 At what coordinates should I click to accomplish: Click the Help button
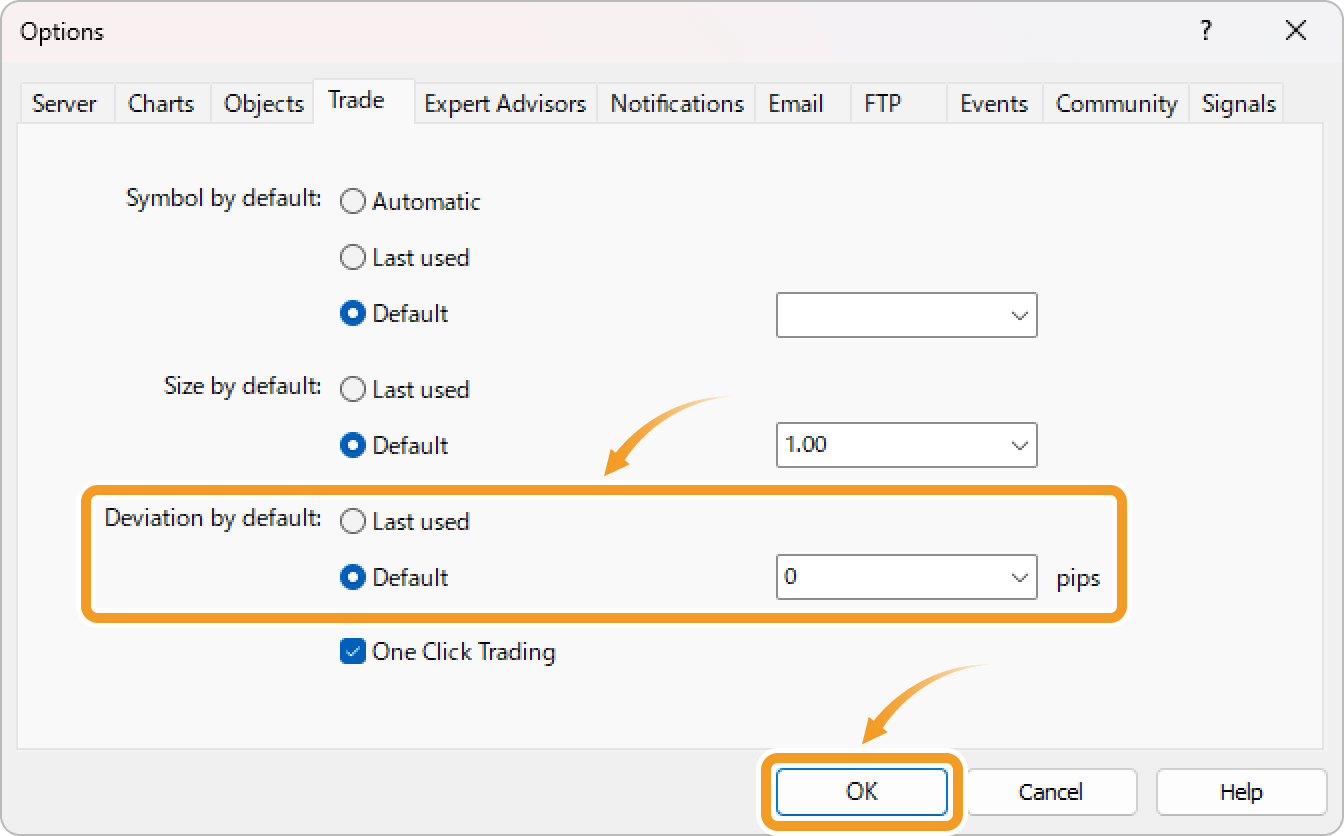tap(1241, 792)
